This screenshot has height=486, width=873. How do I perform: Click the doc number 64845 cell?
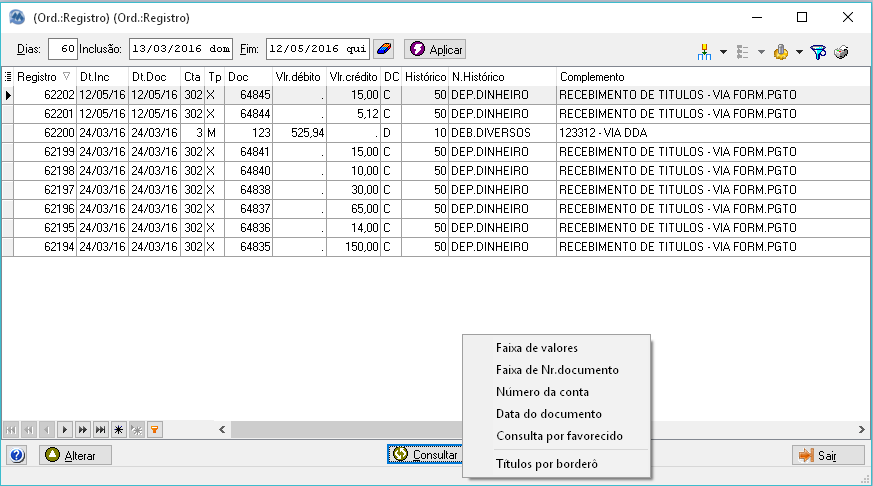pos(248,95)
